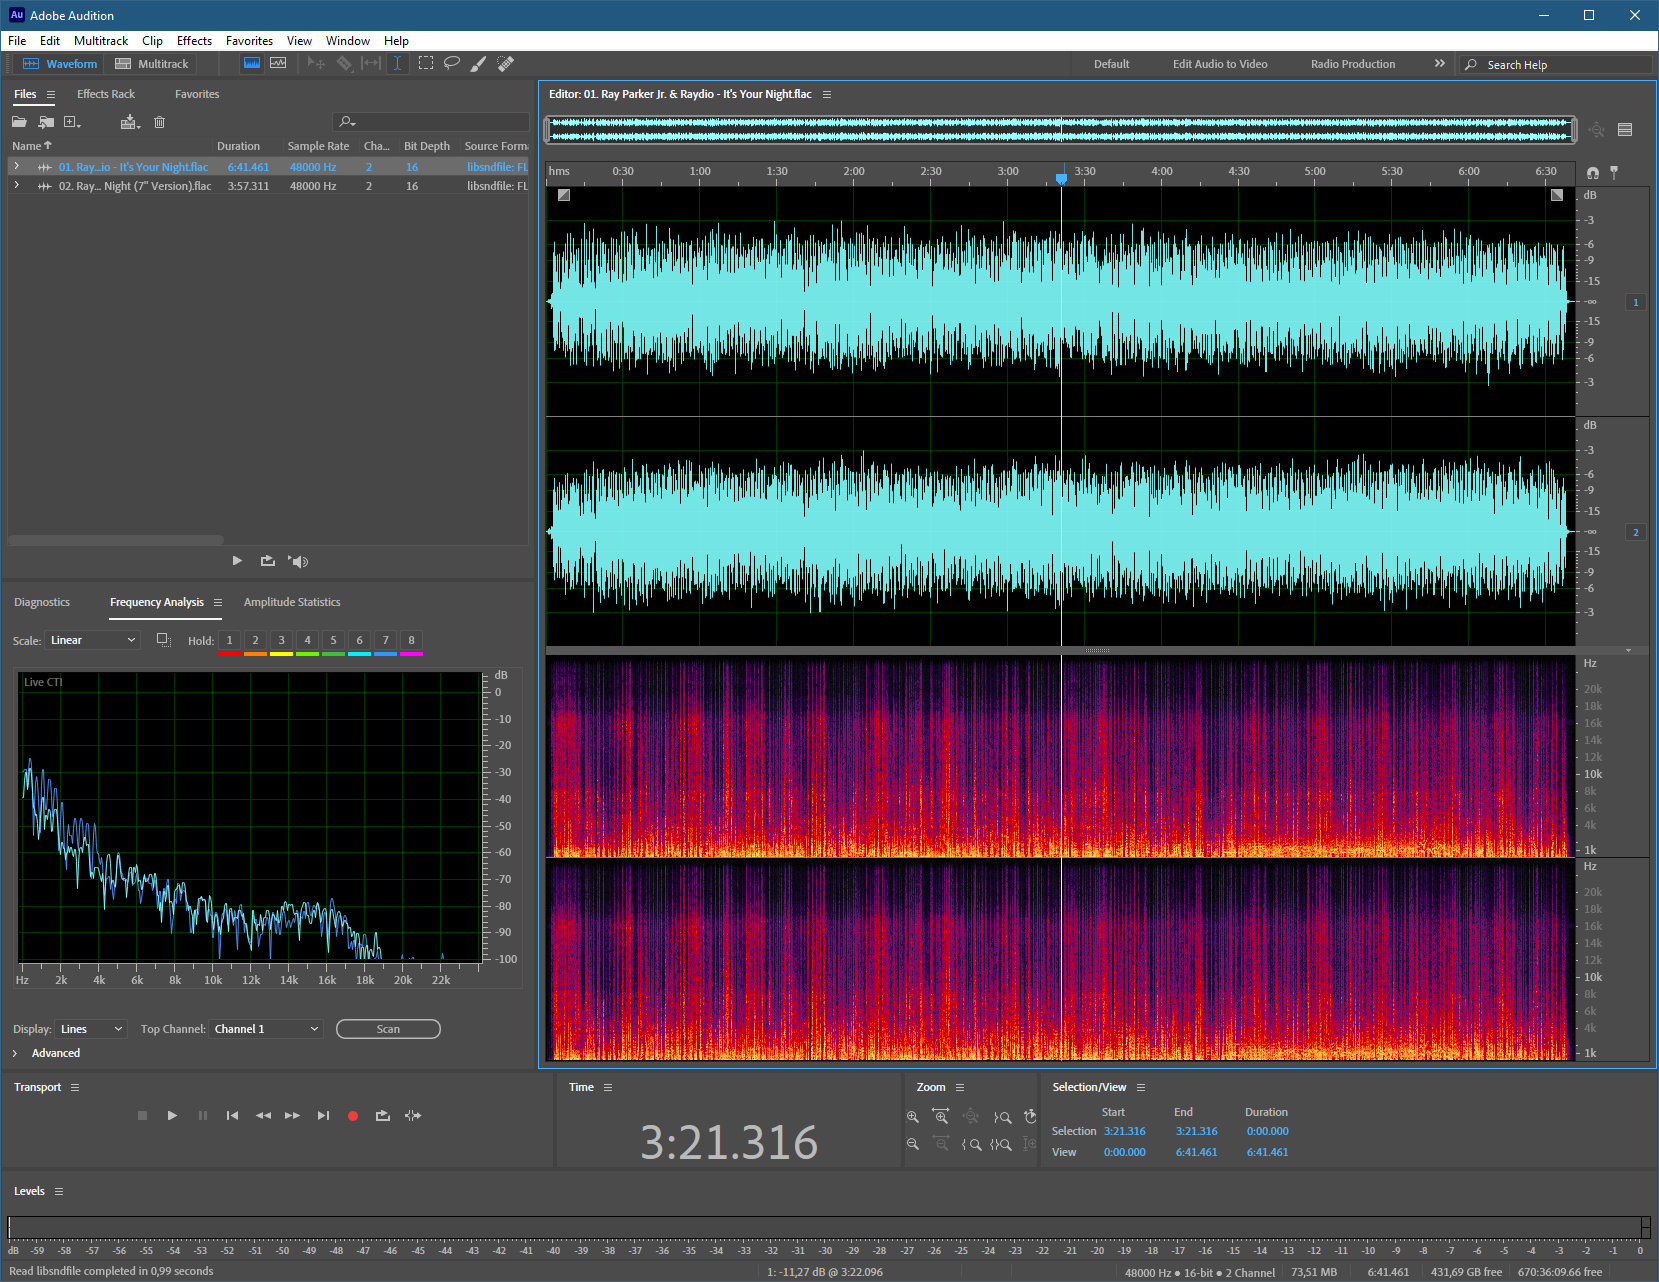Click the headphone scrub icon above the editor
The height and width of the screenshot is (1282, 1659).
tap(1593, 173)
